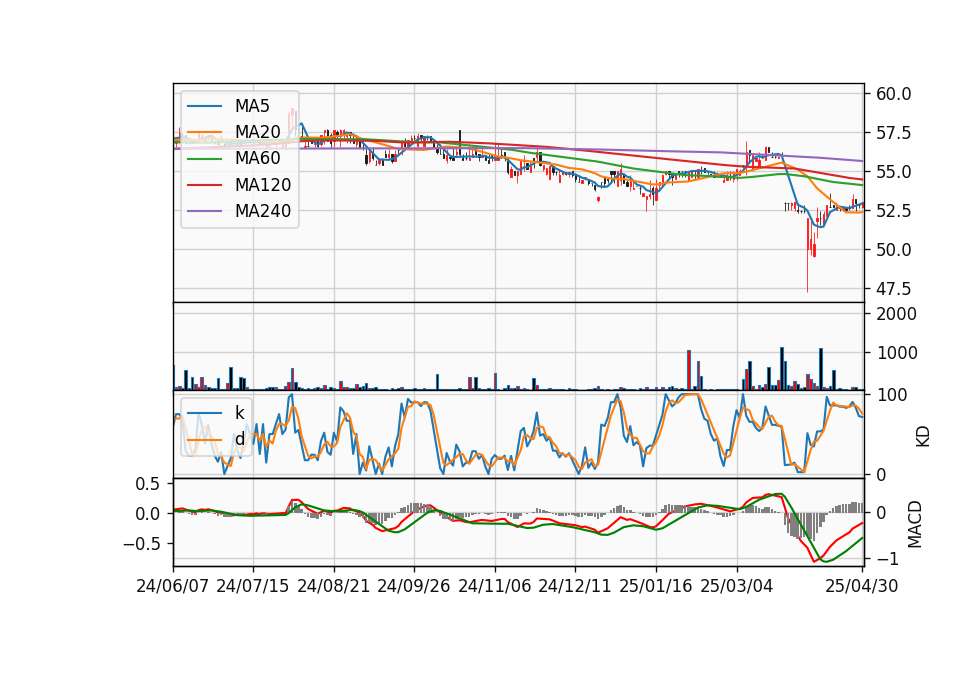Viewport: 960px width, 690px height.
Task: Click the 24/12/11 date label
Action: pyautogui.click(x=575, y=586)
